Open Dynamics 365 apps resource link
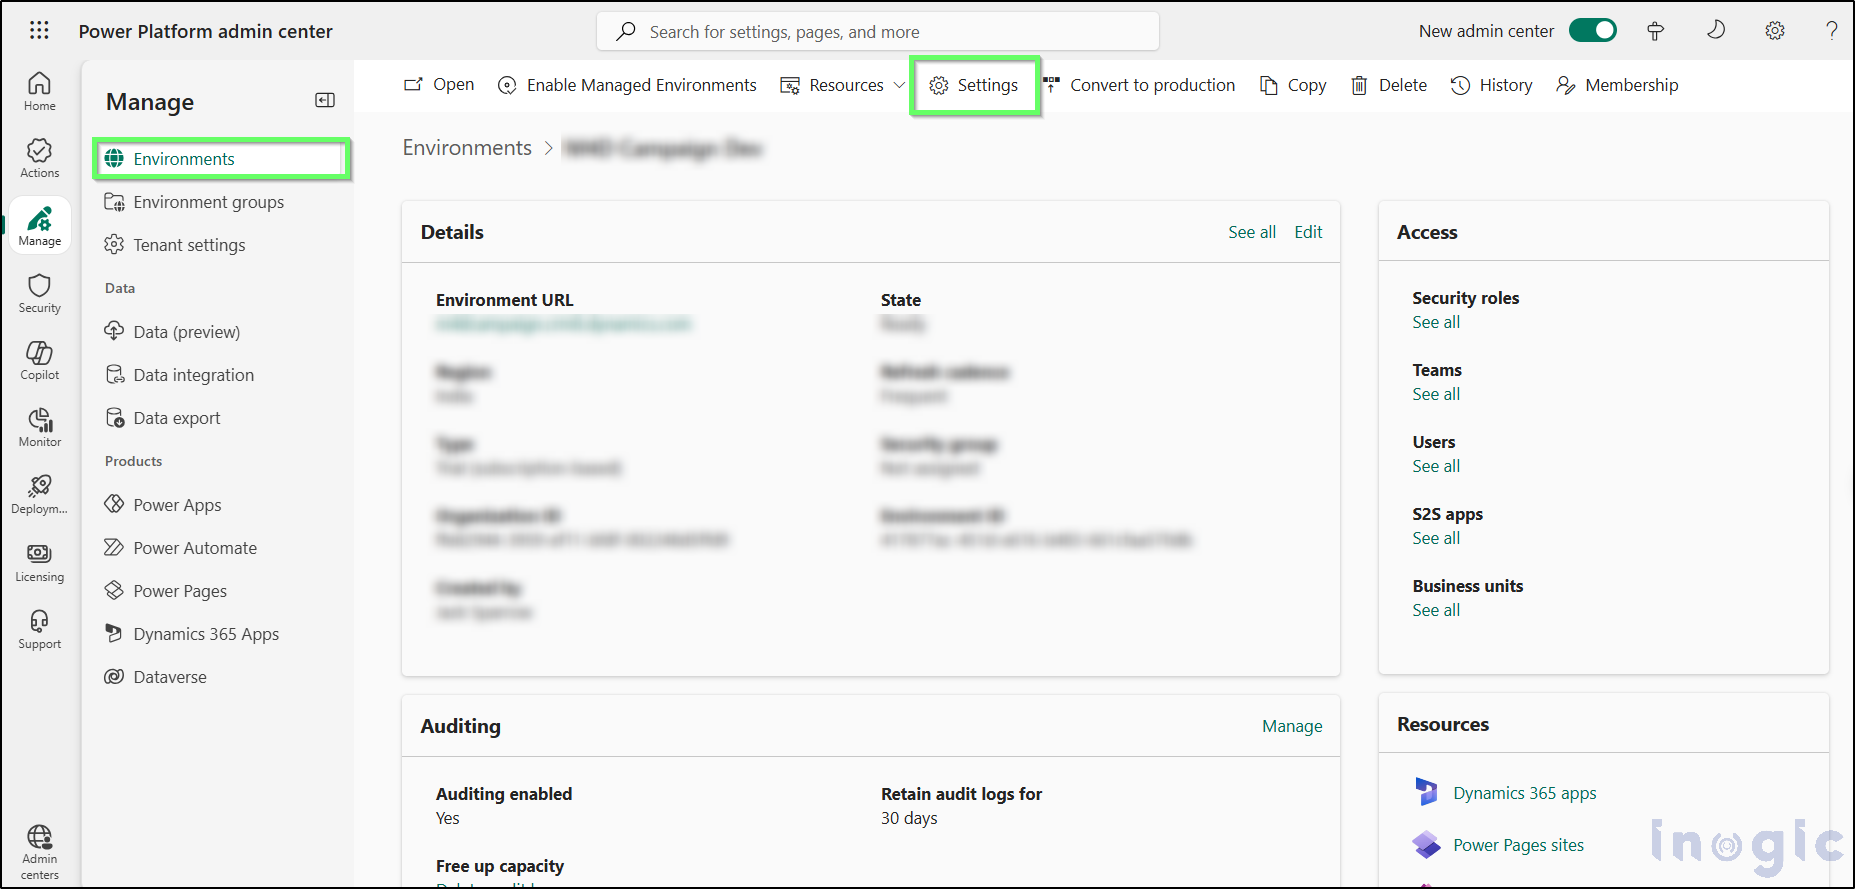Image resolution: width=1855 pixels, height=889 pixels. pyautogui.click(x=1525, y=793)
